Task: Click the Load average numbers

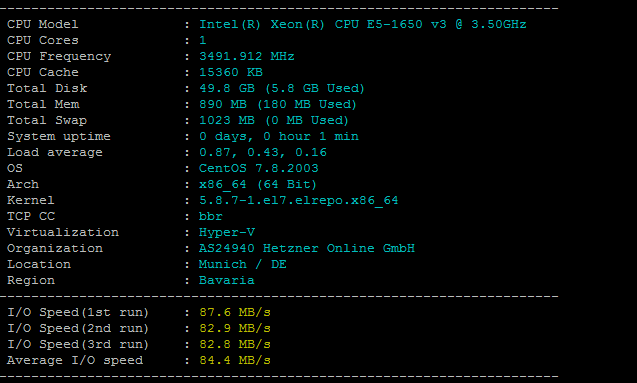Action: click(263, 152)
